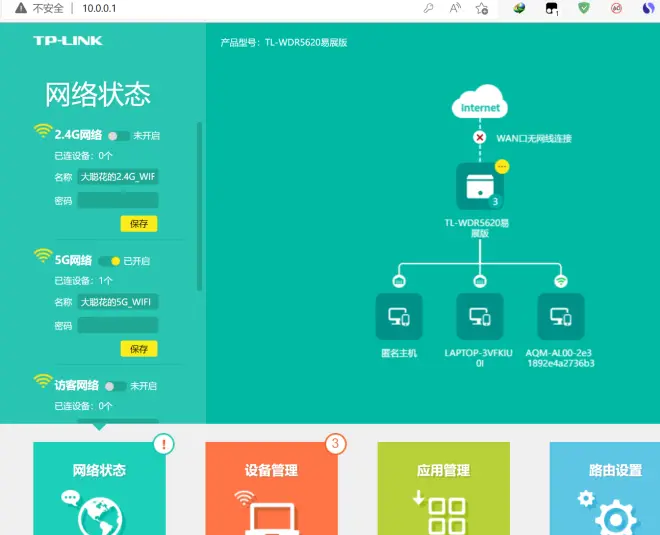Save the 2.4G network settings
This screenshot has width=660, height=535.
pos(139,224)
